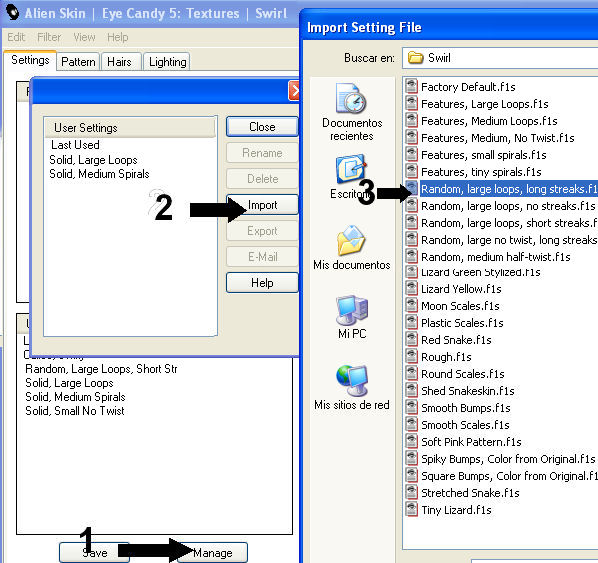The width and height of the screenshot is (598, 563).
Task: Click file icon of Plastic Scales.f1s
Action: coord(411,322)
